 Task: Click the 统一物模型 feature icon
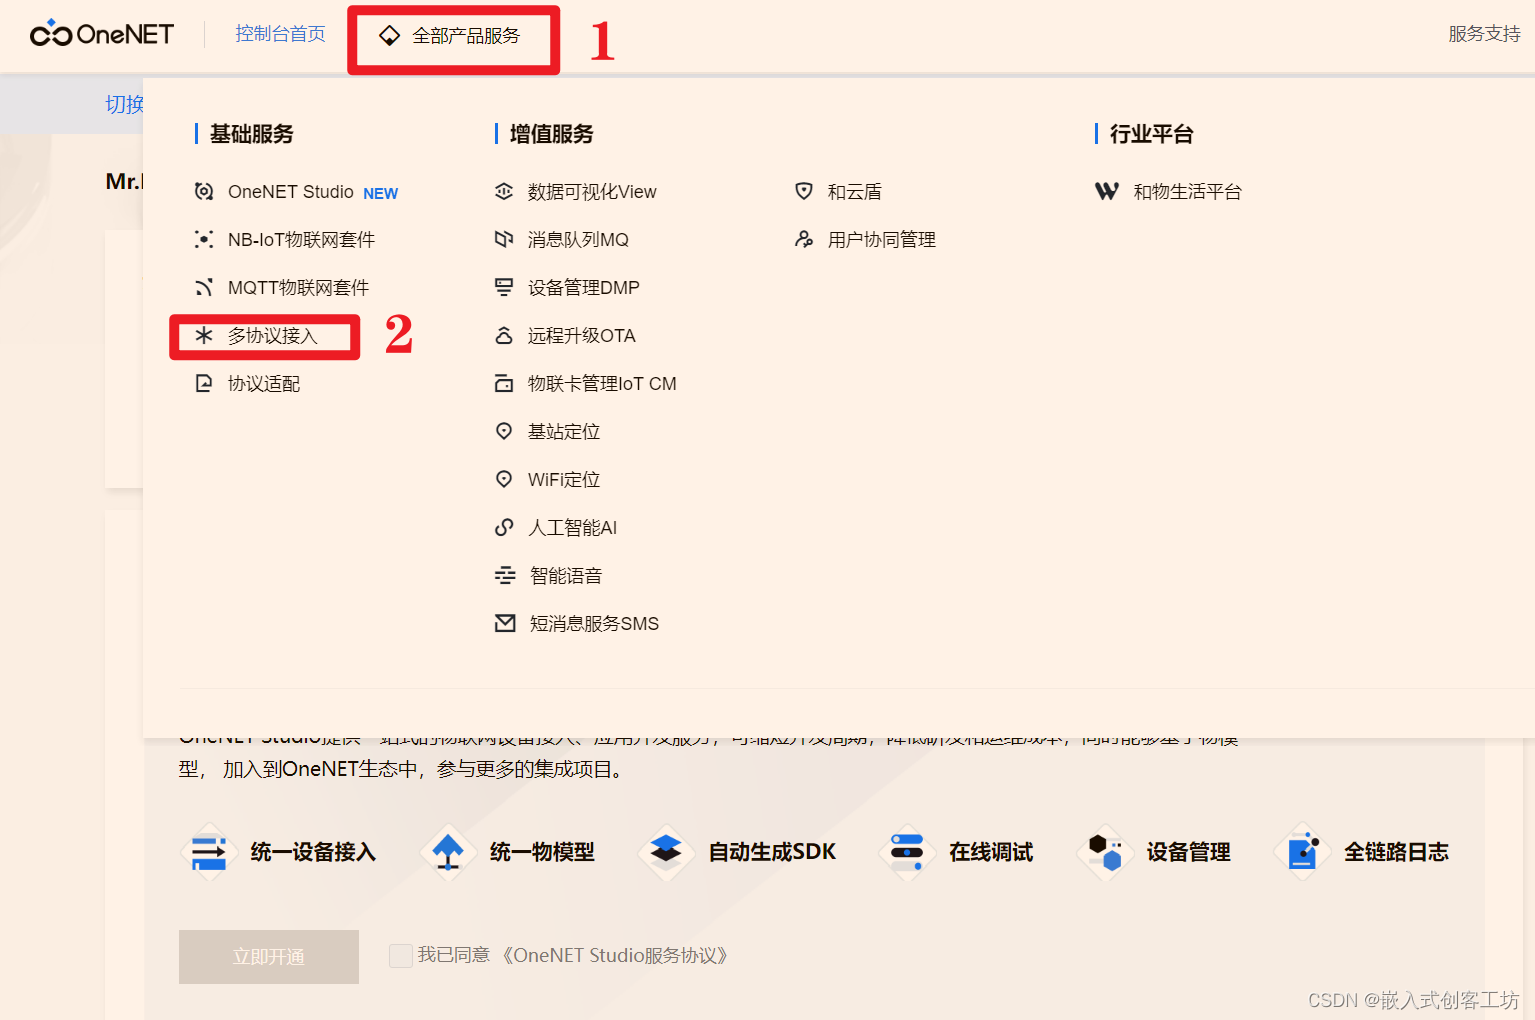point(448,852)
